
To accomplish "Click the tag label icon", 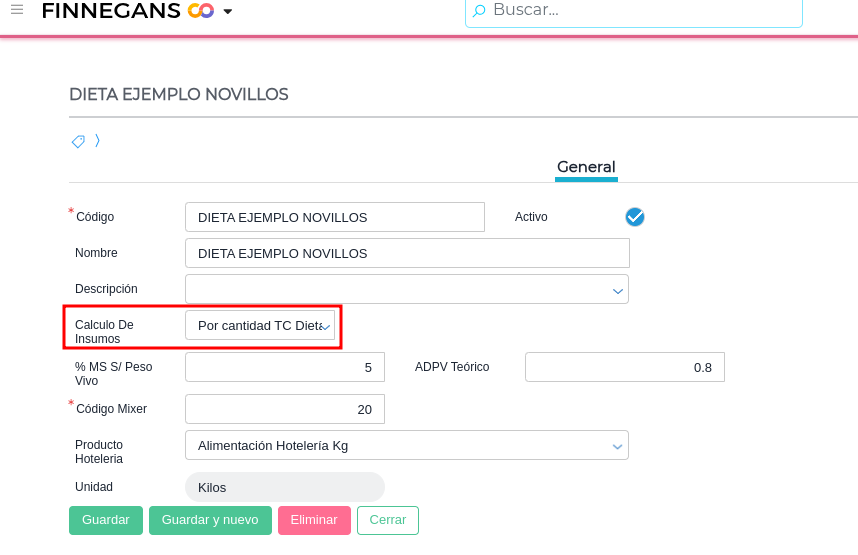I will 78,142.
